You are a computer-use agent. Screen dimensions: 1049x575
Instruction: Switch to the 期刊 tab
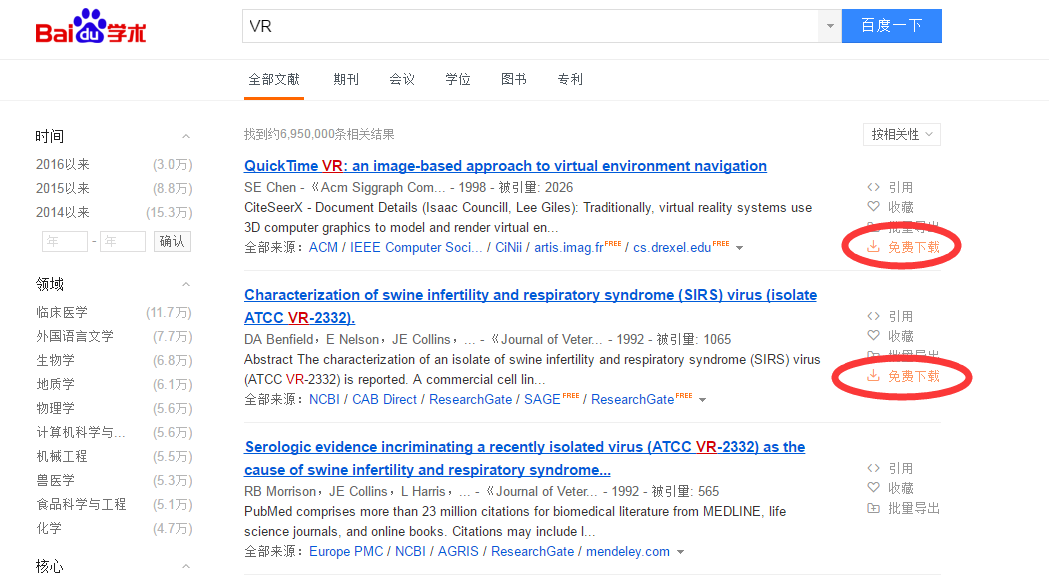coord(346,79)
